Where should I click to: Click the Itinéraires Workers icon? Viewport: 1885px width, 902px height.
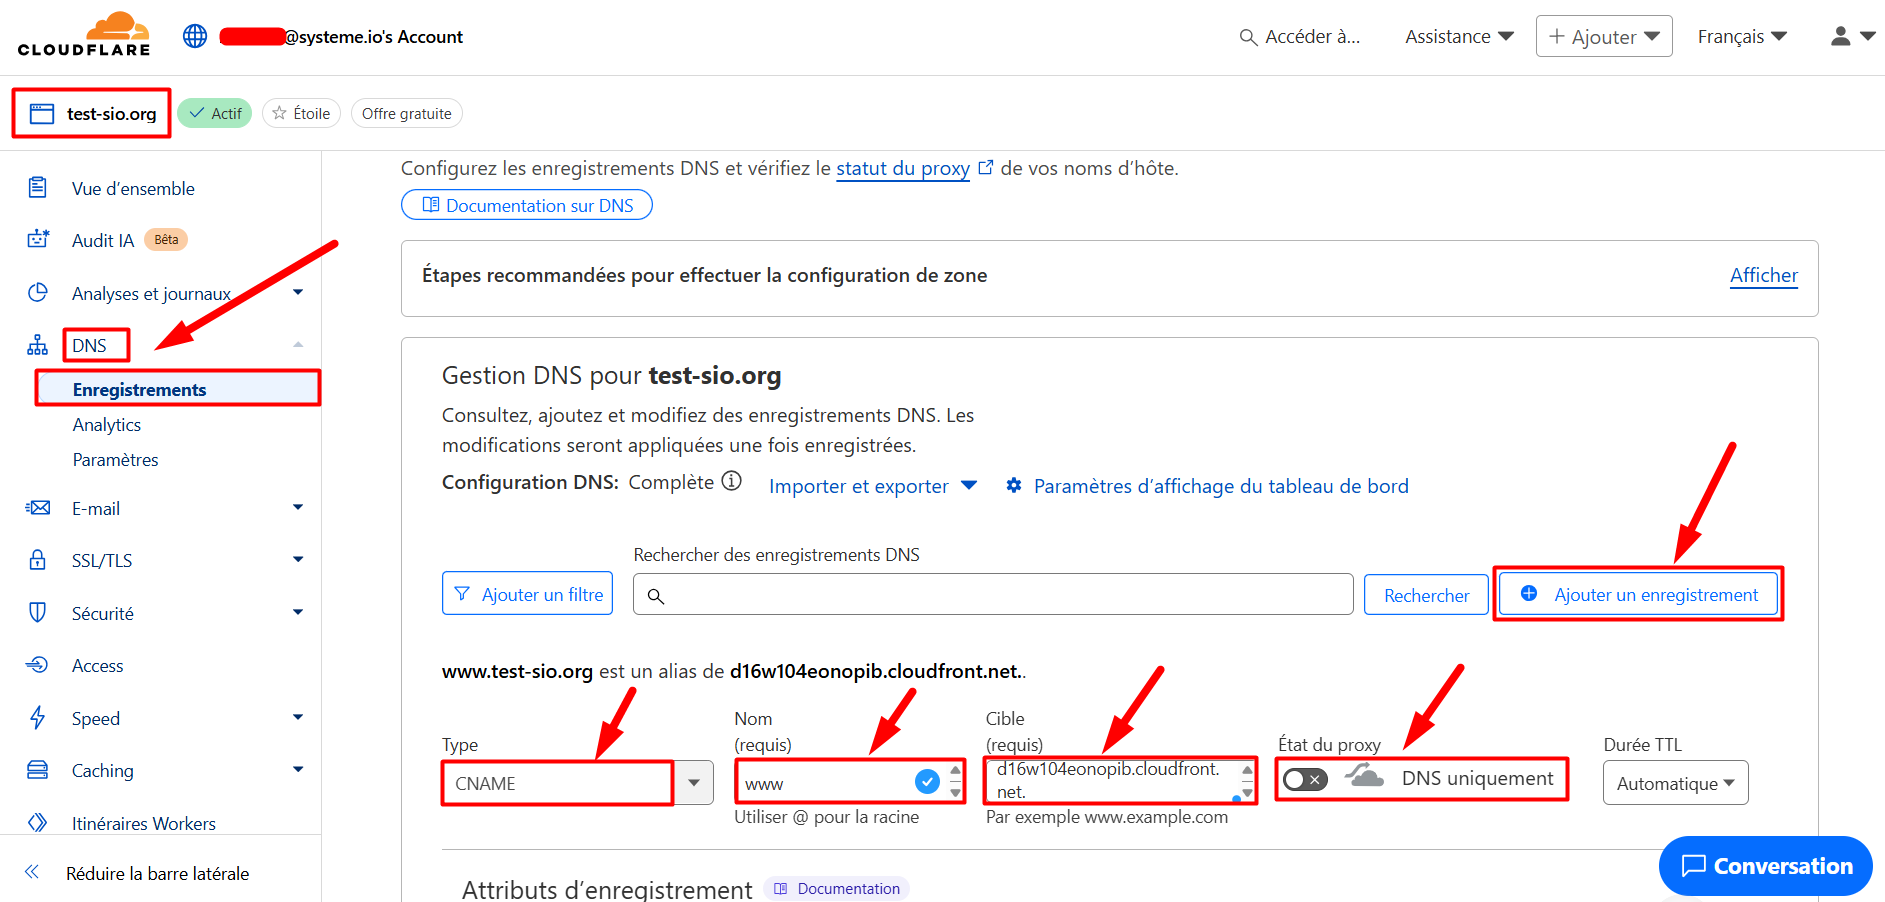coord(38,823)
